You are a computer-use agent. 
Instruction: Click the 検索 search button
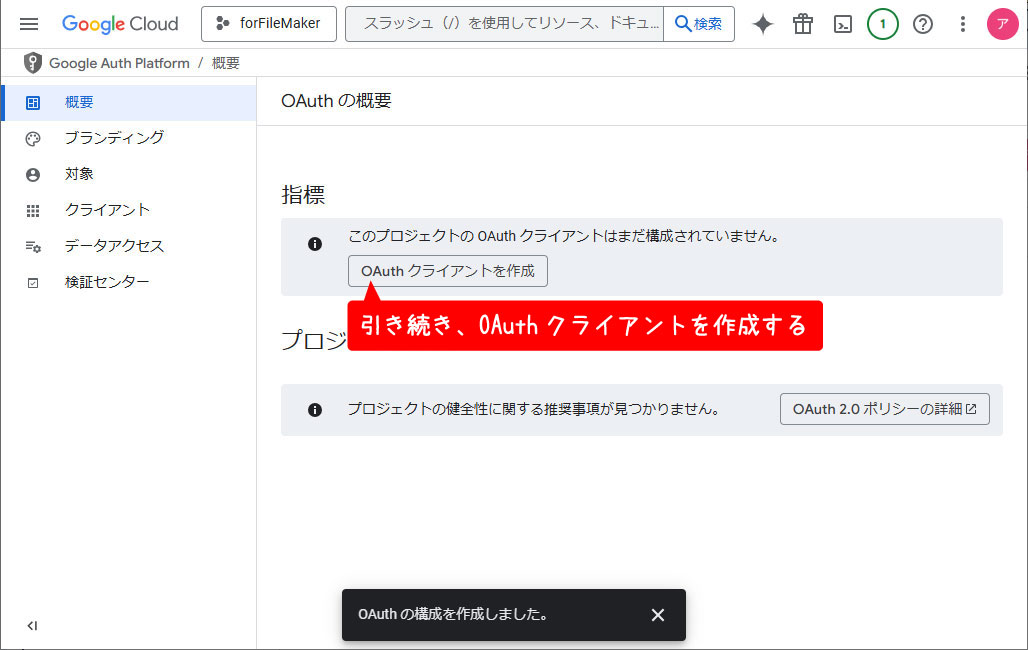(x=699, y=24)
